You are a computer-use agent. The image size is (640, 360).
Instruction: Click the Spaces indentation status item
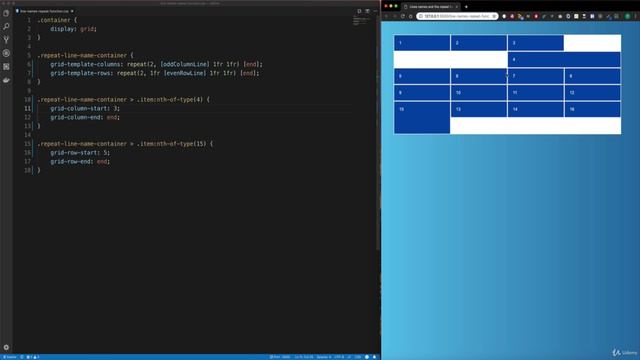324,357
